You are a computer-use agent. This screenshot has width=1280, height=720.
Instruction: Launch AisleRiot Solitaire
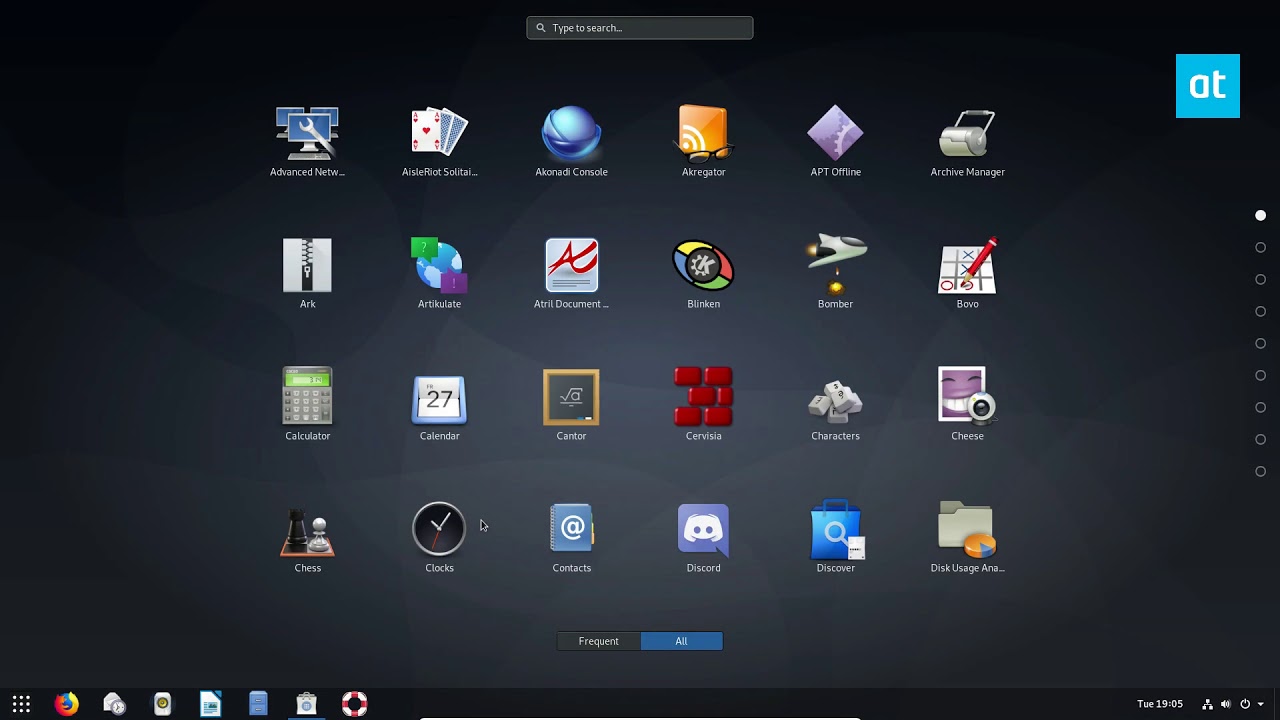(x=439, y=134)
